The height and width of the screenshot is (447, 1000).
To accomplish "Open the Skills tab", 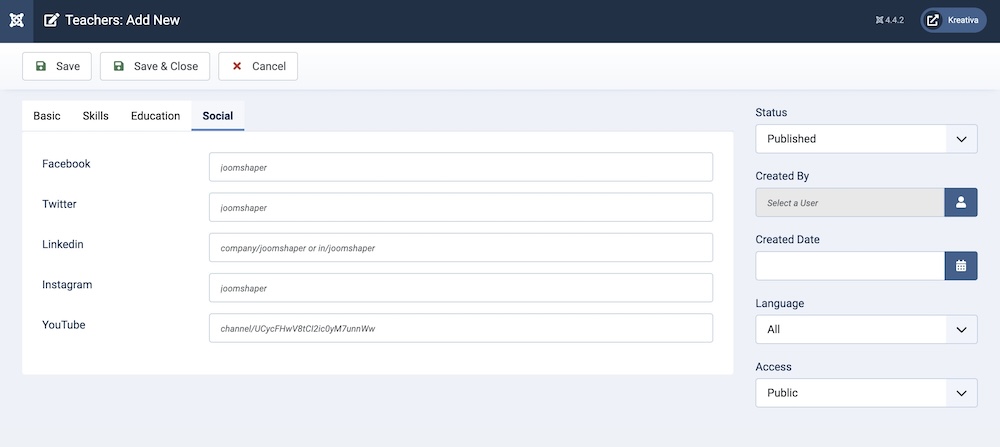I will coord(96,116).
